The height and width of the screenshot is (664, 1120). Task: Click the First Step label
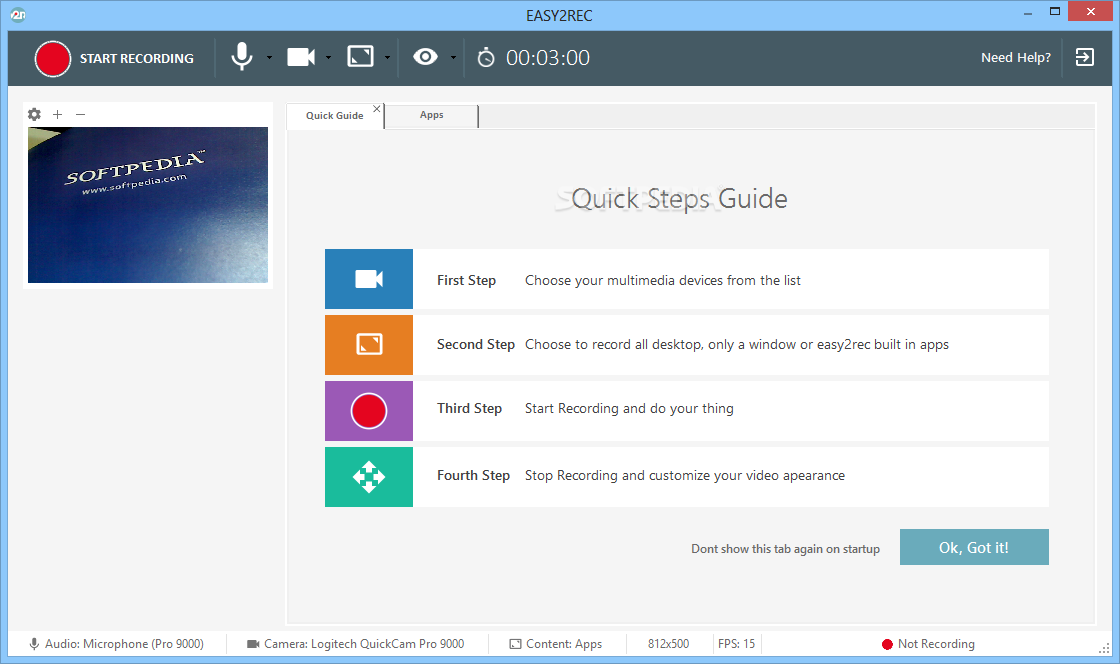coord(466,281)
